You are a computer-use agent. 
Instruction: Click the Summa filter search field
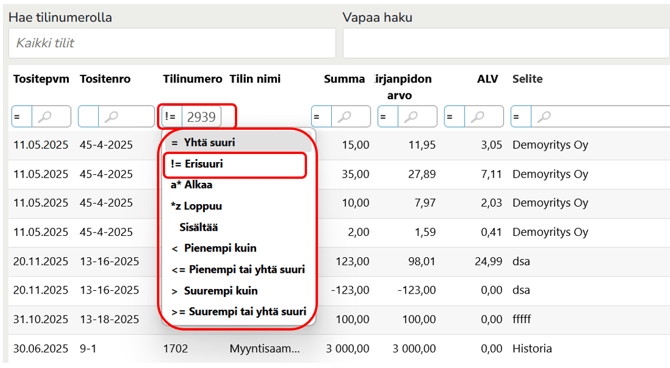pos(351,117)
